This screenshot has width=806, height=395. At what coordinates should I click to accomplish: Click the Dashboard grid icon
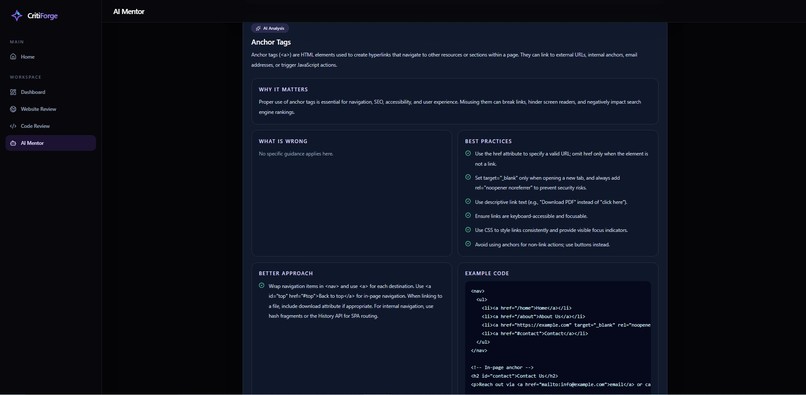pyautogui.click(x=13, y=92)
